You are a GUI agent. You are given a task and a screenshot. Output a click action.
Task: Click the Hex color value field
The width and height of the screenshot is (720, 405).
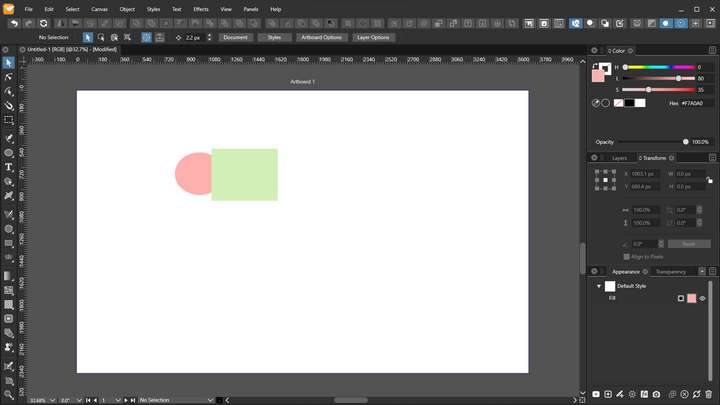(x=696, y=103)
